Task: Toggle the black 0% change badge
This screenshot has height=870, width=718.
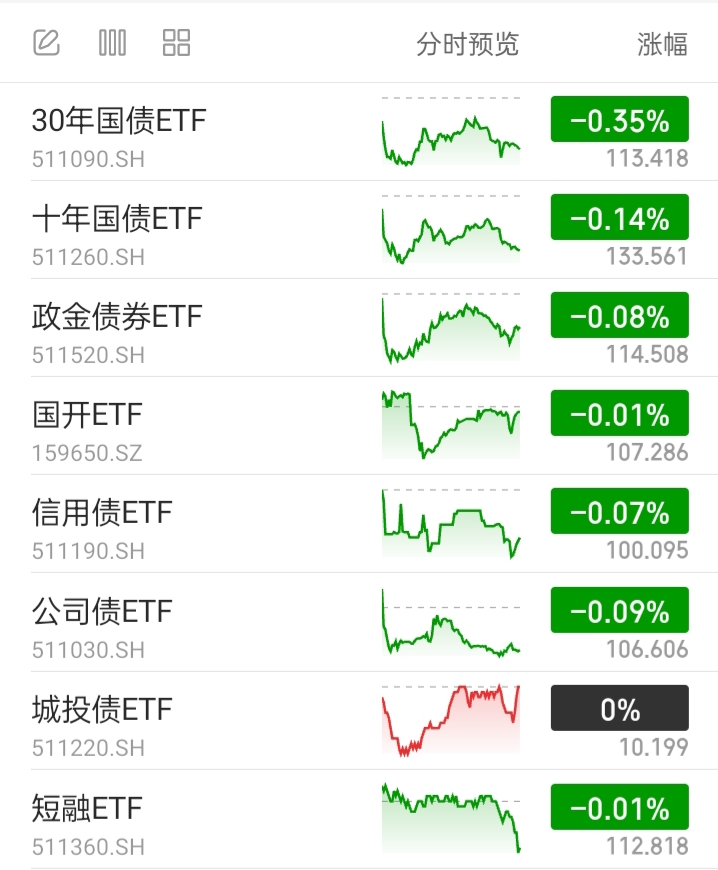Action: point(620,708)
